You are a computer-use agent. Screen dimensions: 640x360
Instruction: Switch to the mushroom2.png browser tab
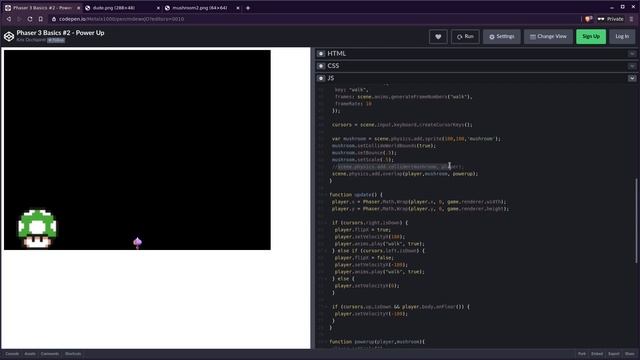coord(202,8)
